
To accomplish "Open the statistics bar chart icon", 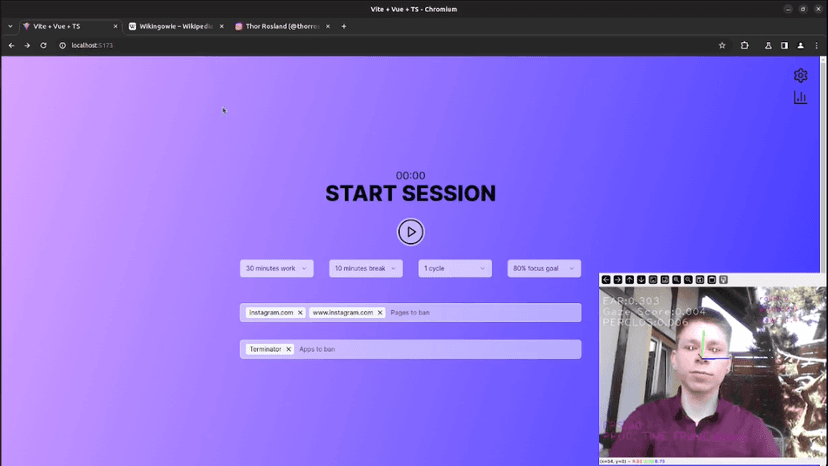I will [800, 98].
